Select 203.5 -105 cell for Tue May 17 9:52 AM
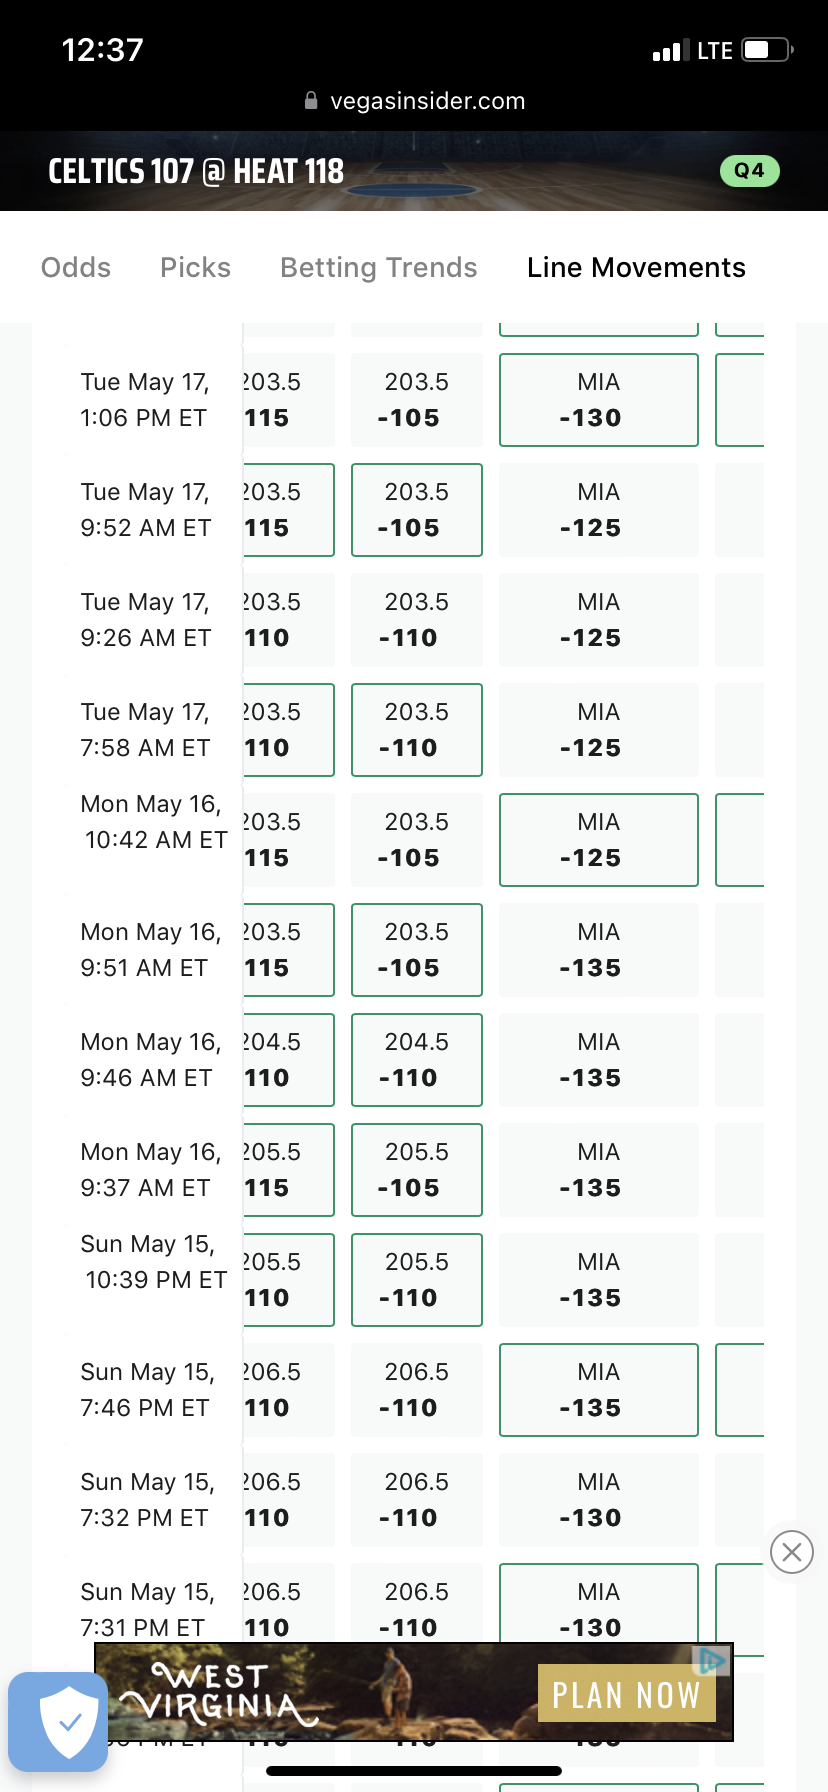The height and width of the screenshot is (1792, 828). click(416, 510)
